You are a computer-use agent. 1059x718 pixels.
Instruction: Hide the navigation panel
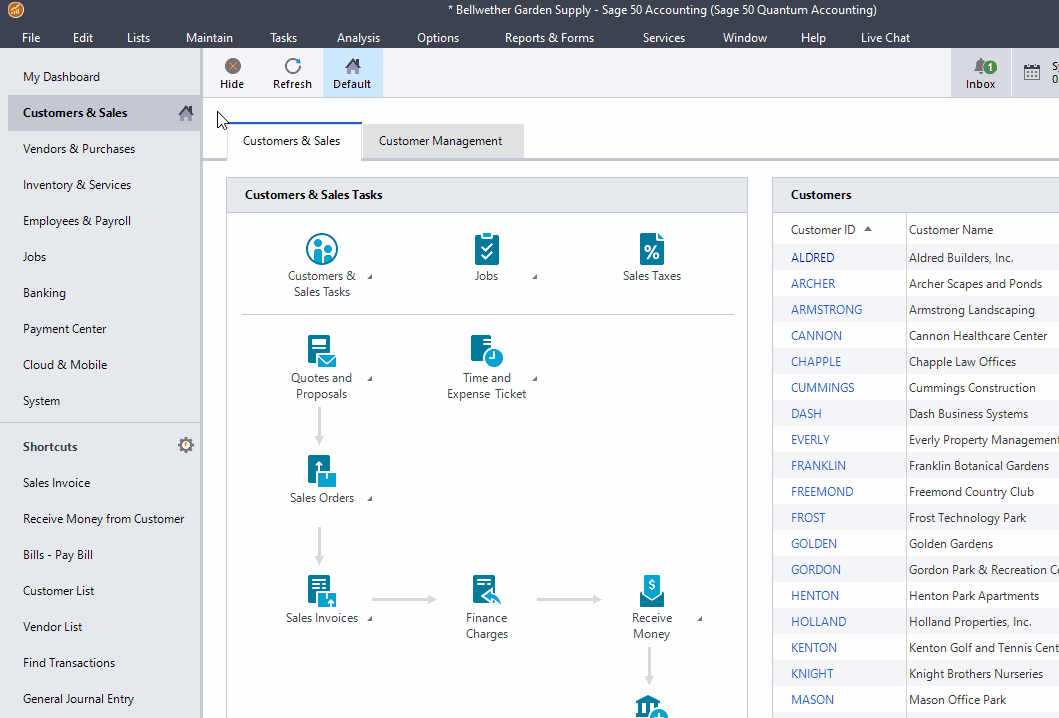[x=232, y=70]
